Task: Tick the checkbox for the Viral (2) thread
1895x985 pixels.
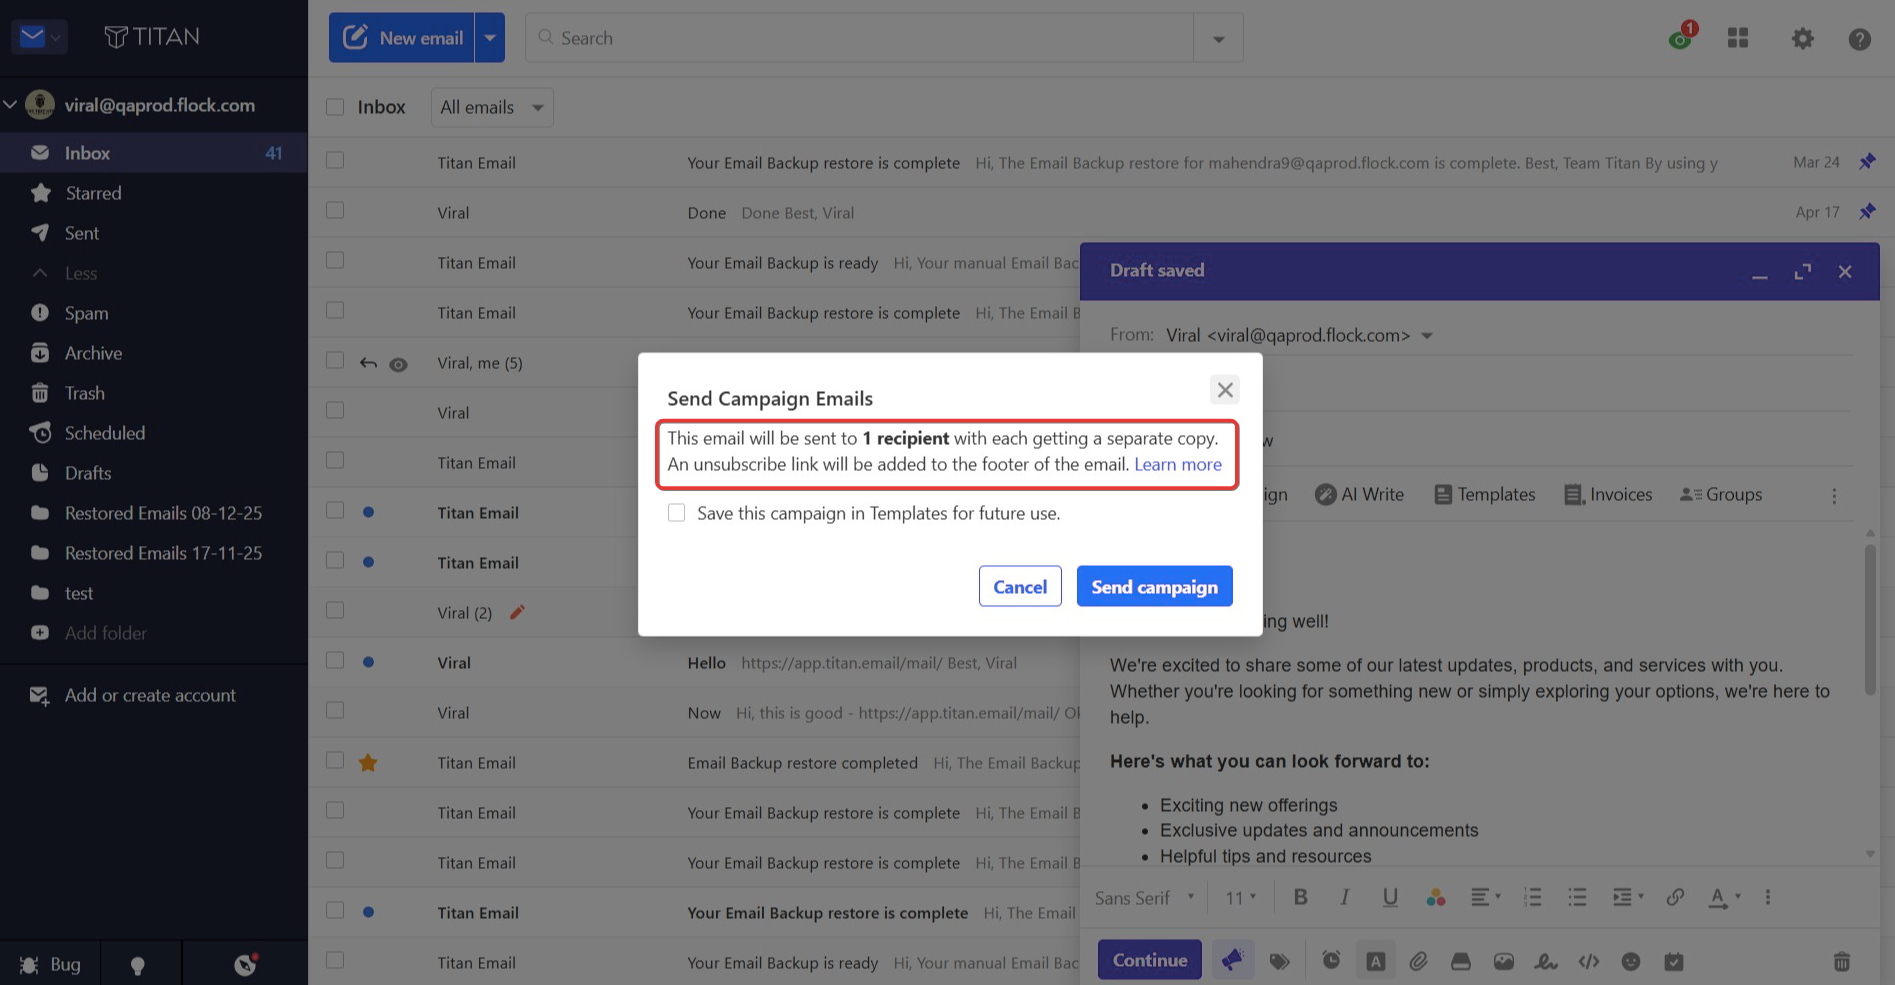Action: [335, 610]
